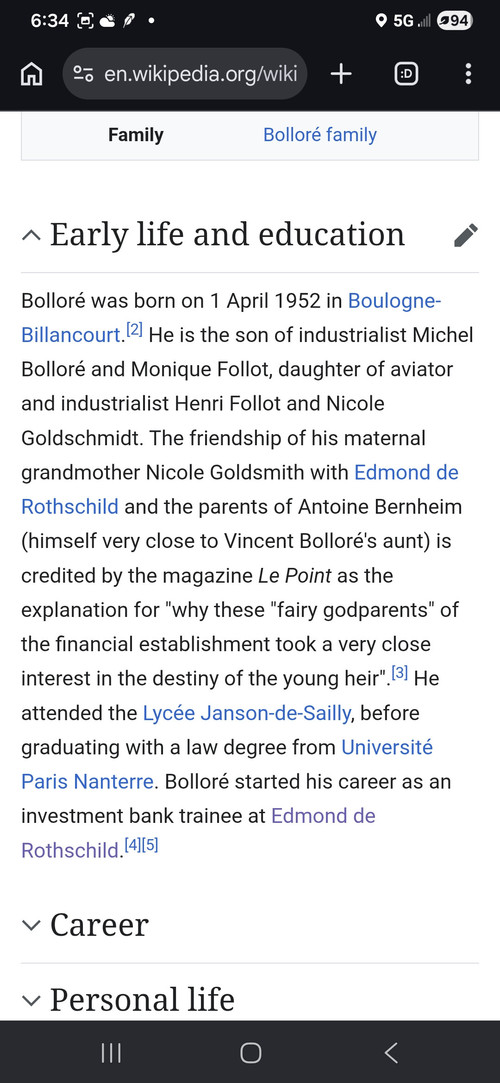Follow the Boulogne-Billancourt link
This screenshot has height=1083, width=500.
click(231, 318)
